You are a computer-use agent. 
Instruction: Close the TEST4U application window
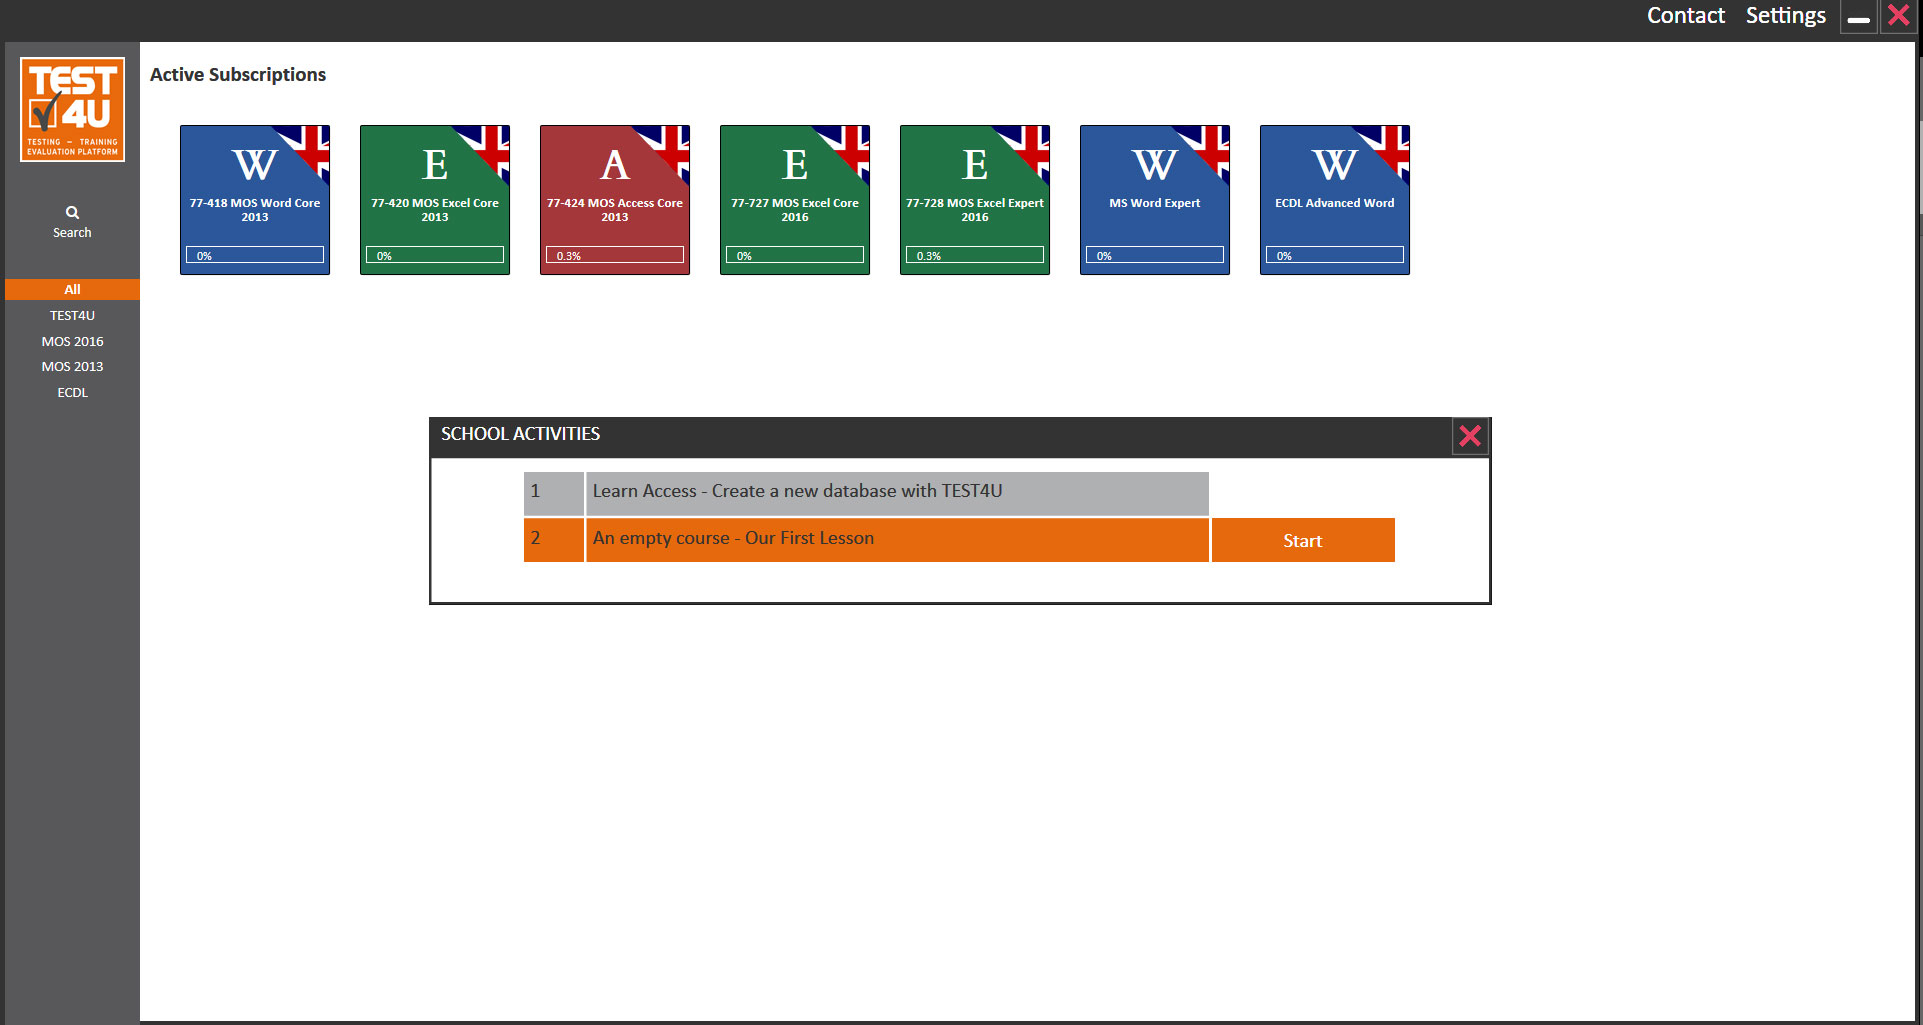tap(1898, 16)
